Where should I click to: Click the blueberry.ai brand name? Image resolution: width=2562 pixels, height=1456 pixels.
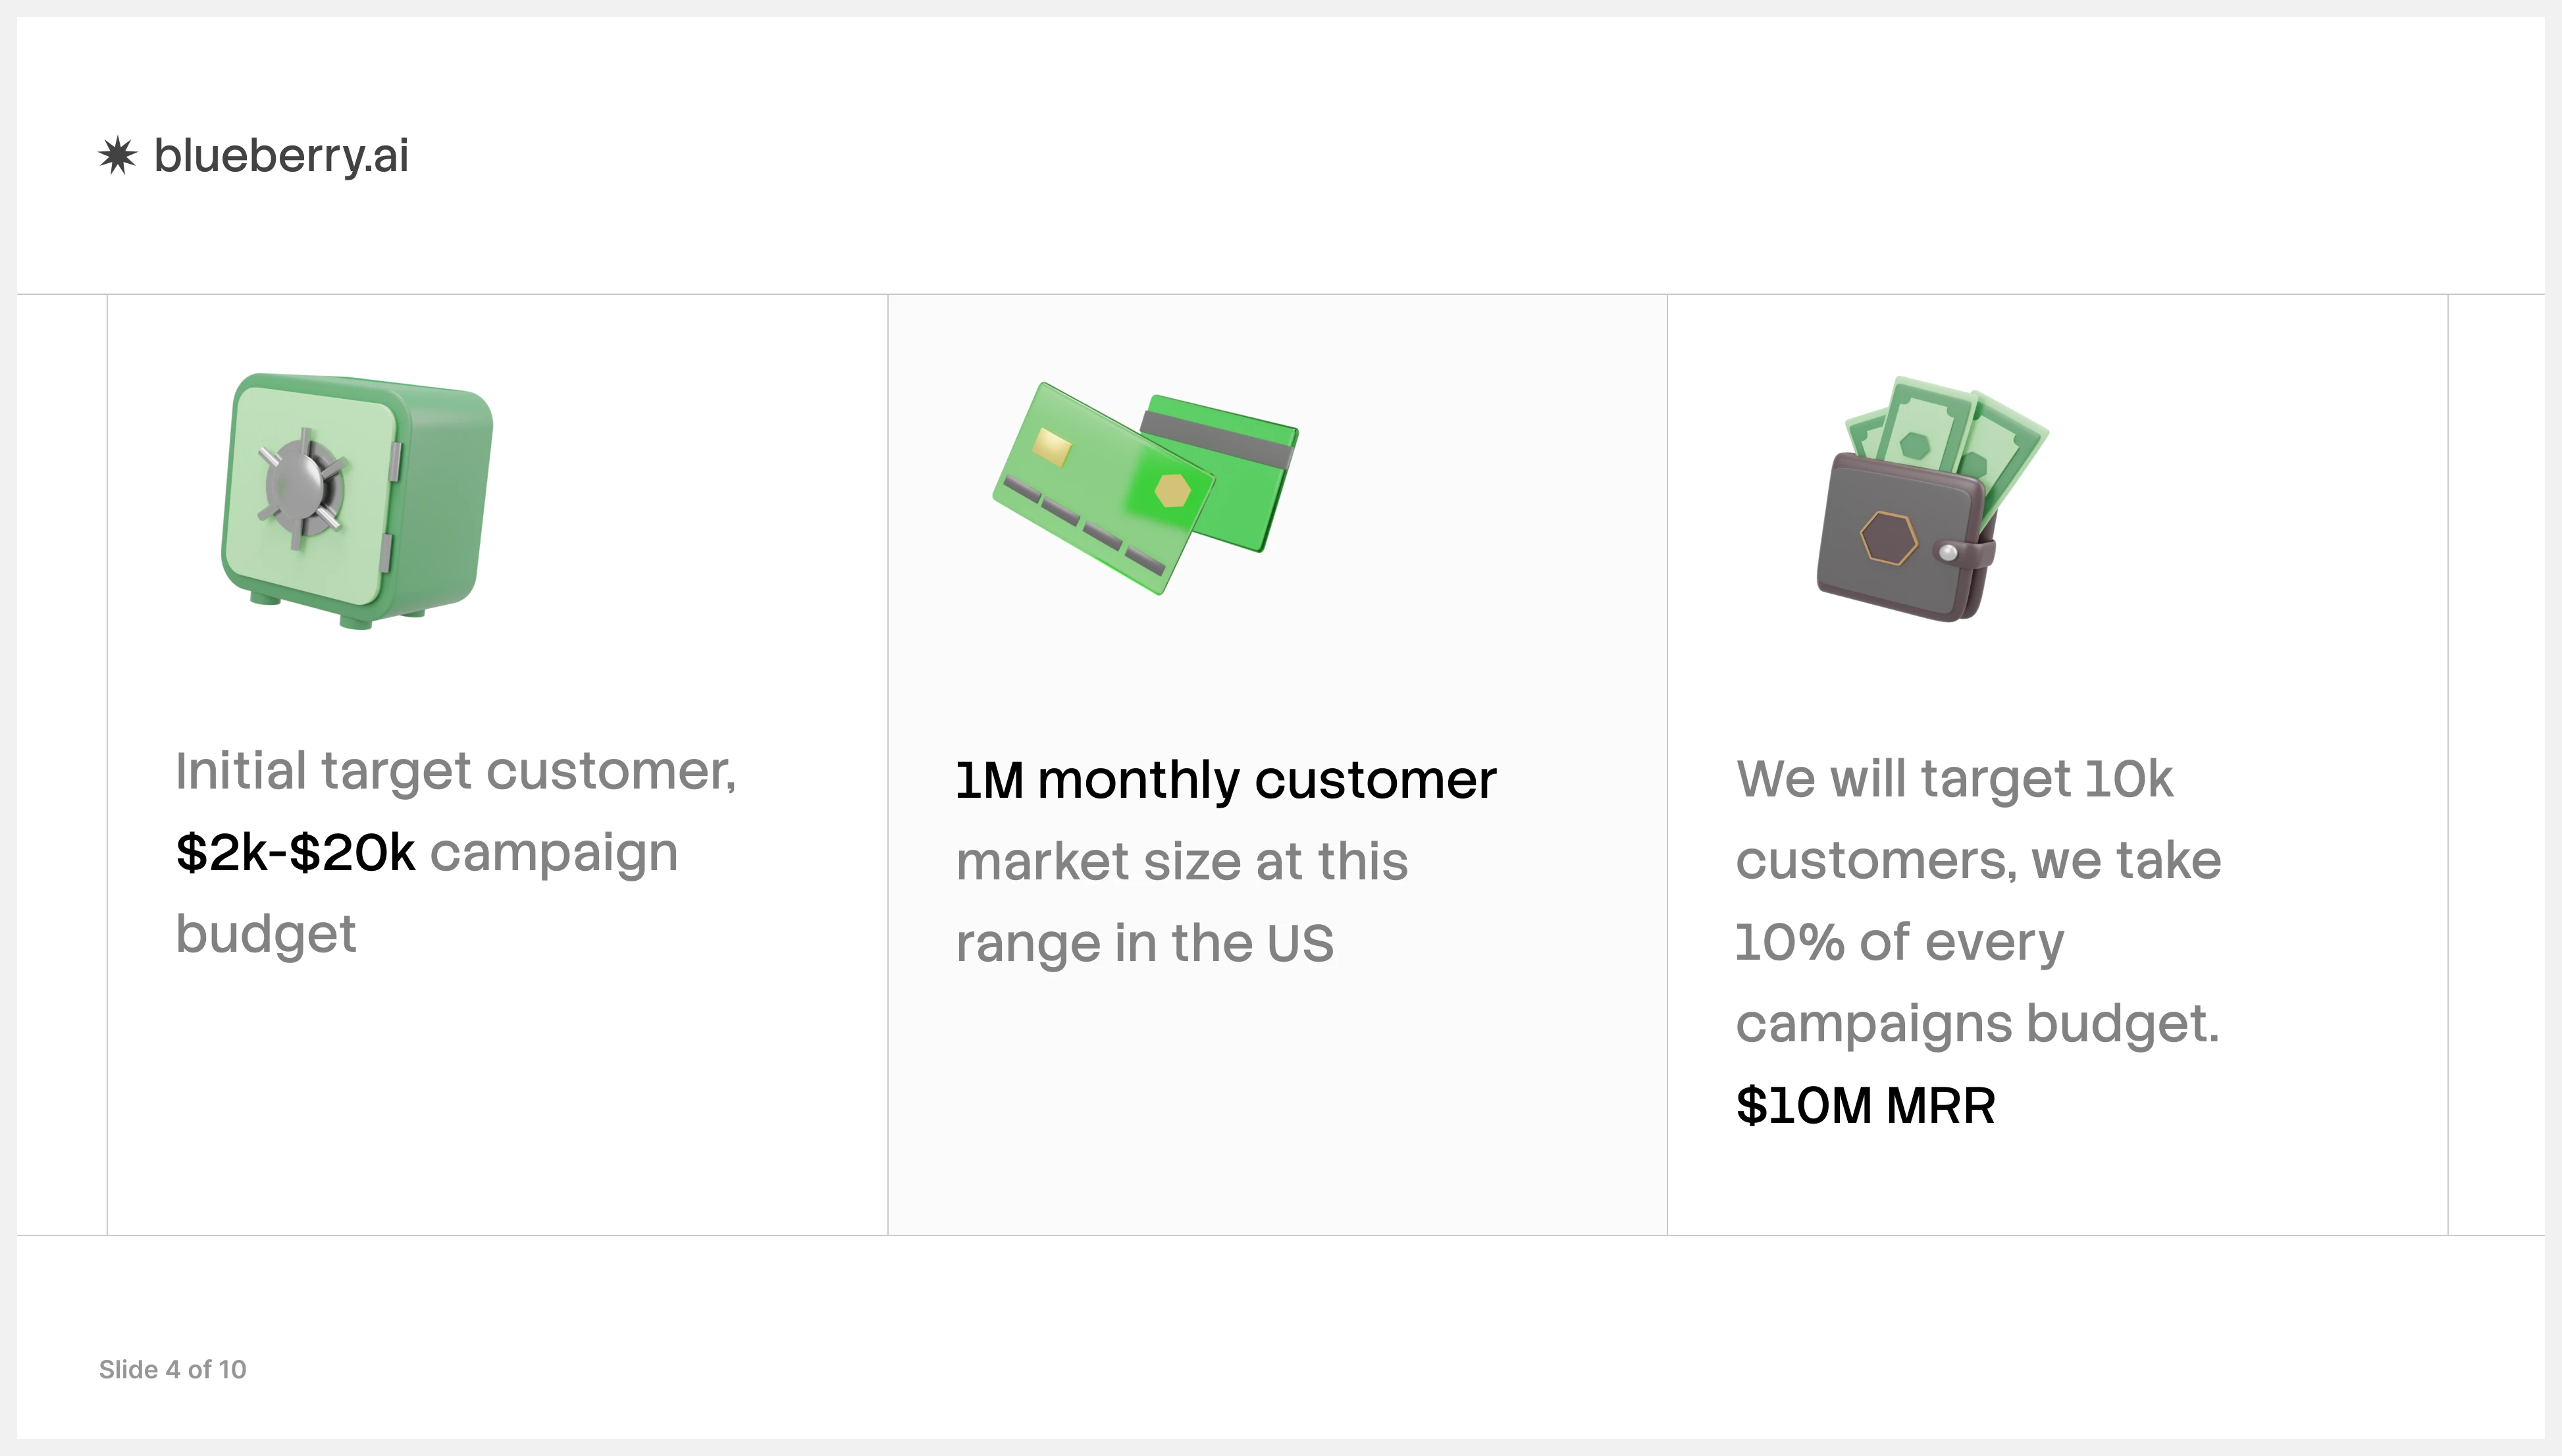point(281,156)
